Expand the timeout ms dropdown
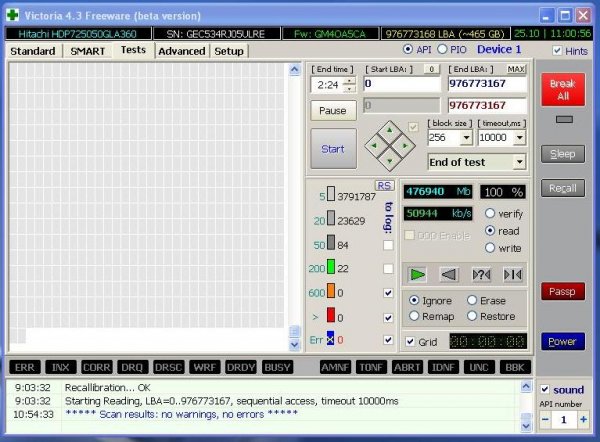This screenshot has width=600, height=442. (519, 138)
